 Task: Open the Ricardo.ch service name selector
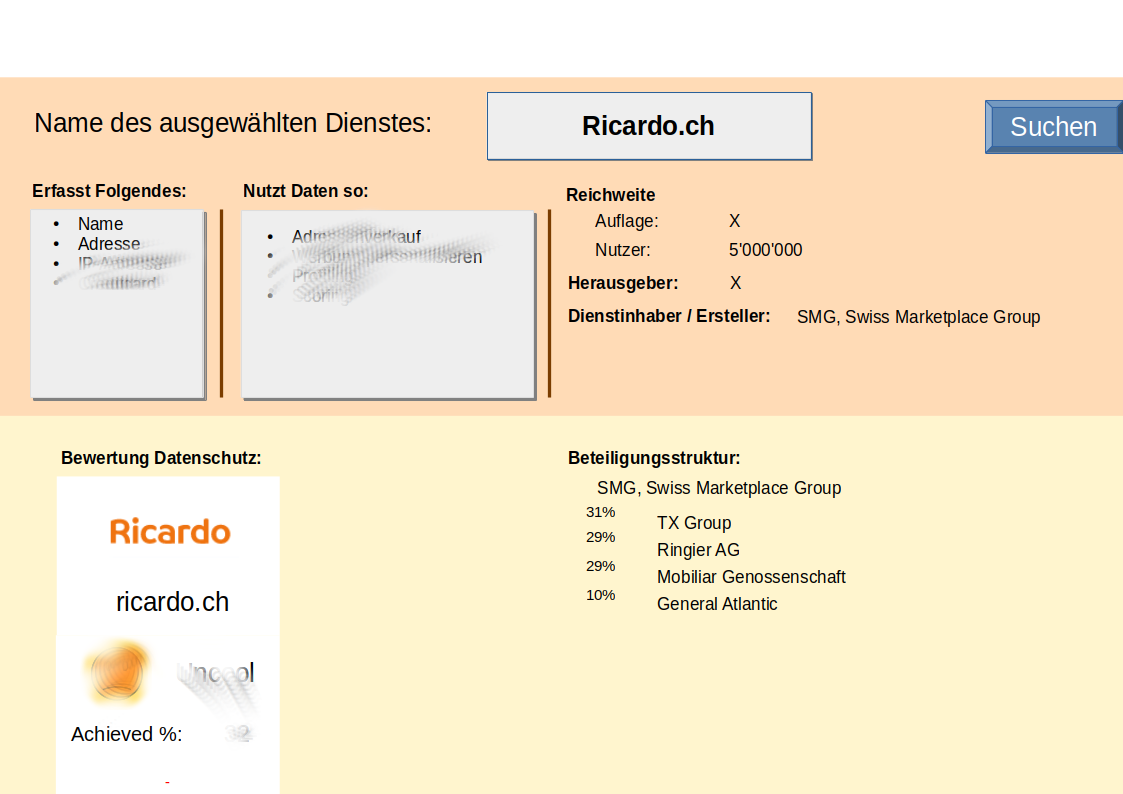point(649,126)
